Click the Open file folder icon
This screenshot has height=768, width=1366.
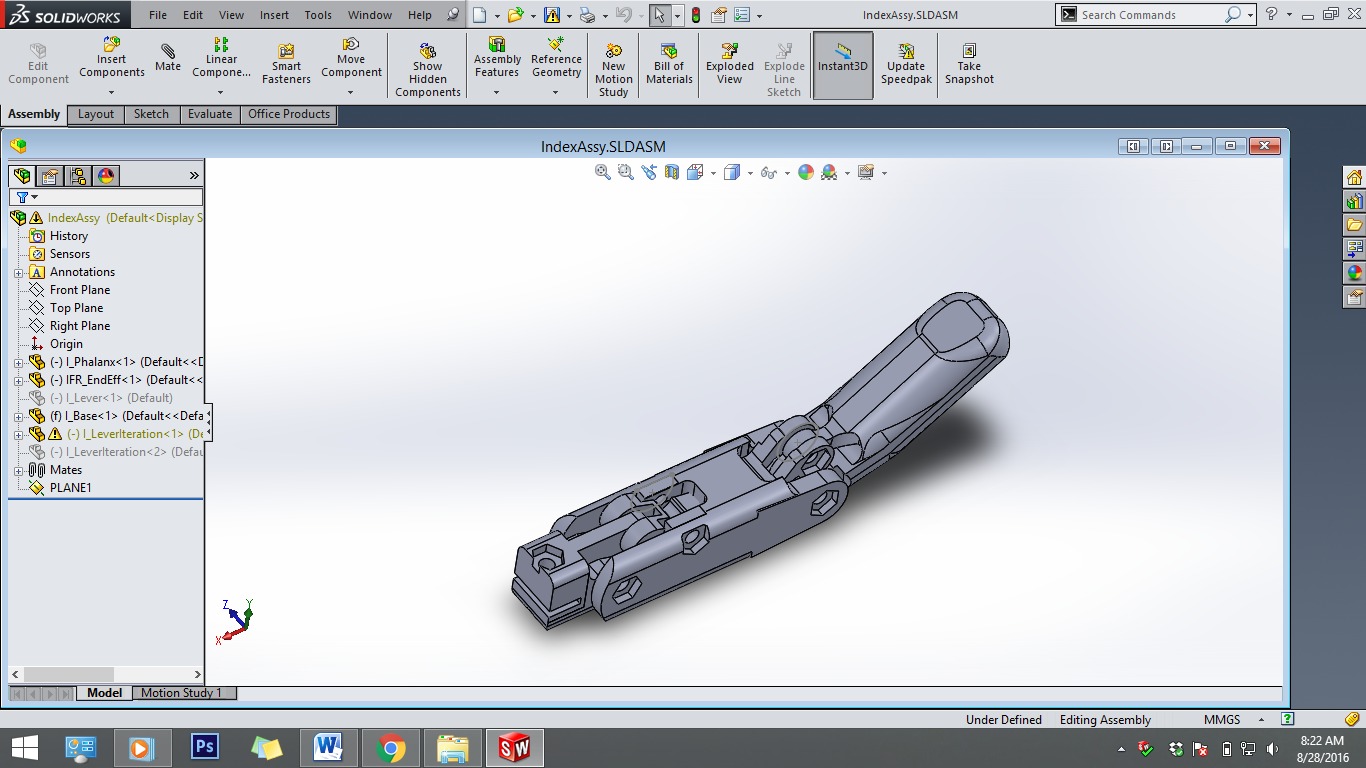515,15
